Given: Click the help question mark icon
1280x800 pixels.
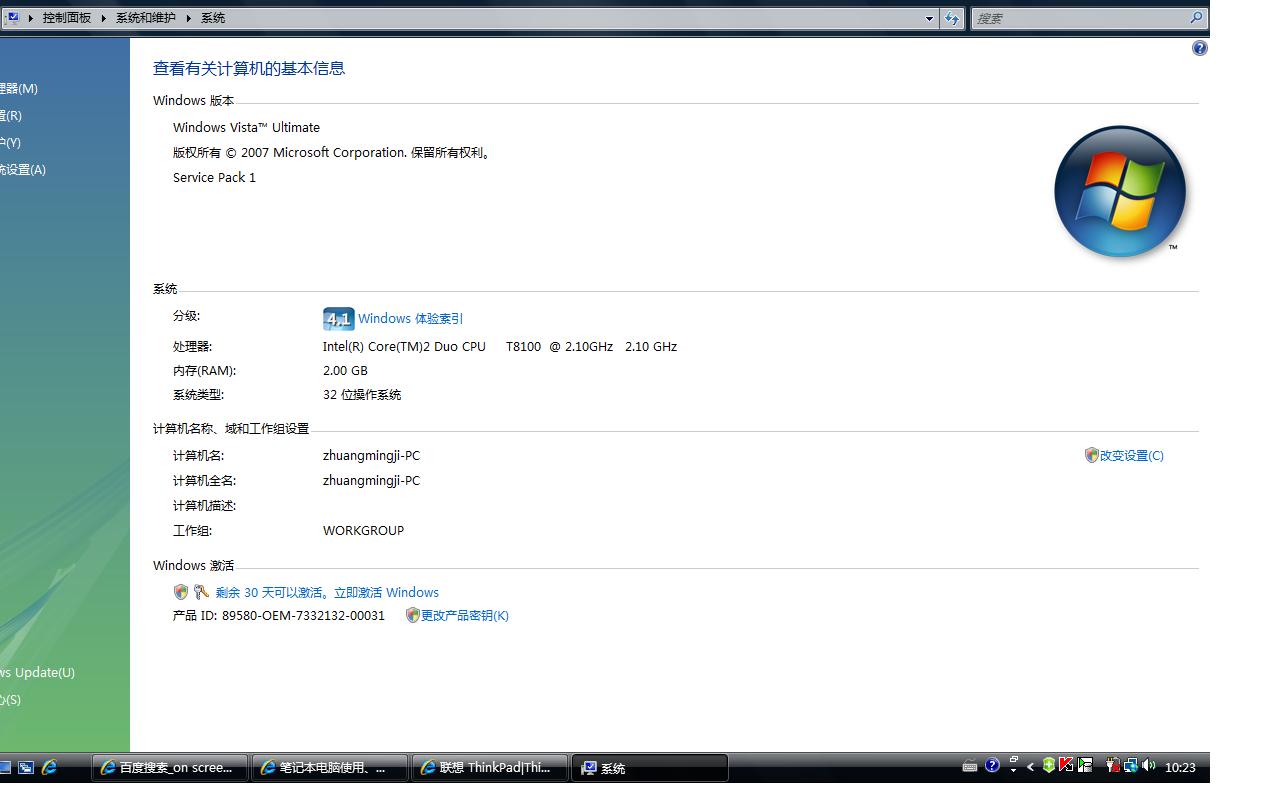Looking at the screenshot, I should pos(1200,48).
